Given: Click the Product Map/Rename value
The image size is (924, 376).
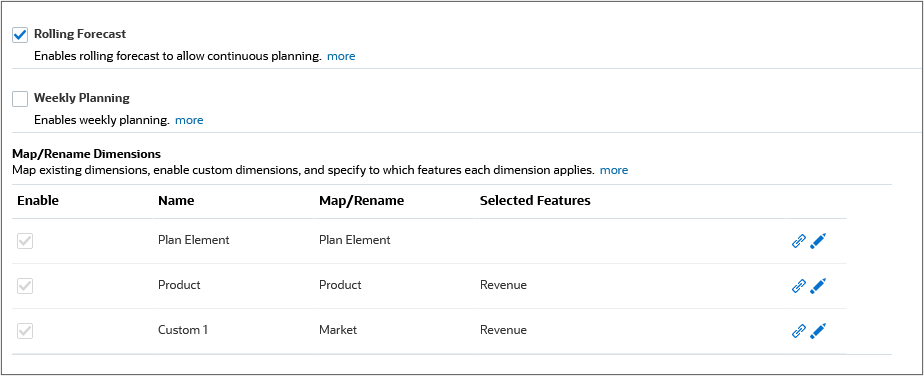Looking at the screenshot, I should click(340, 285).
